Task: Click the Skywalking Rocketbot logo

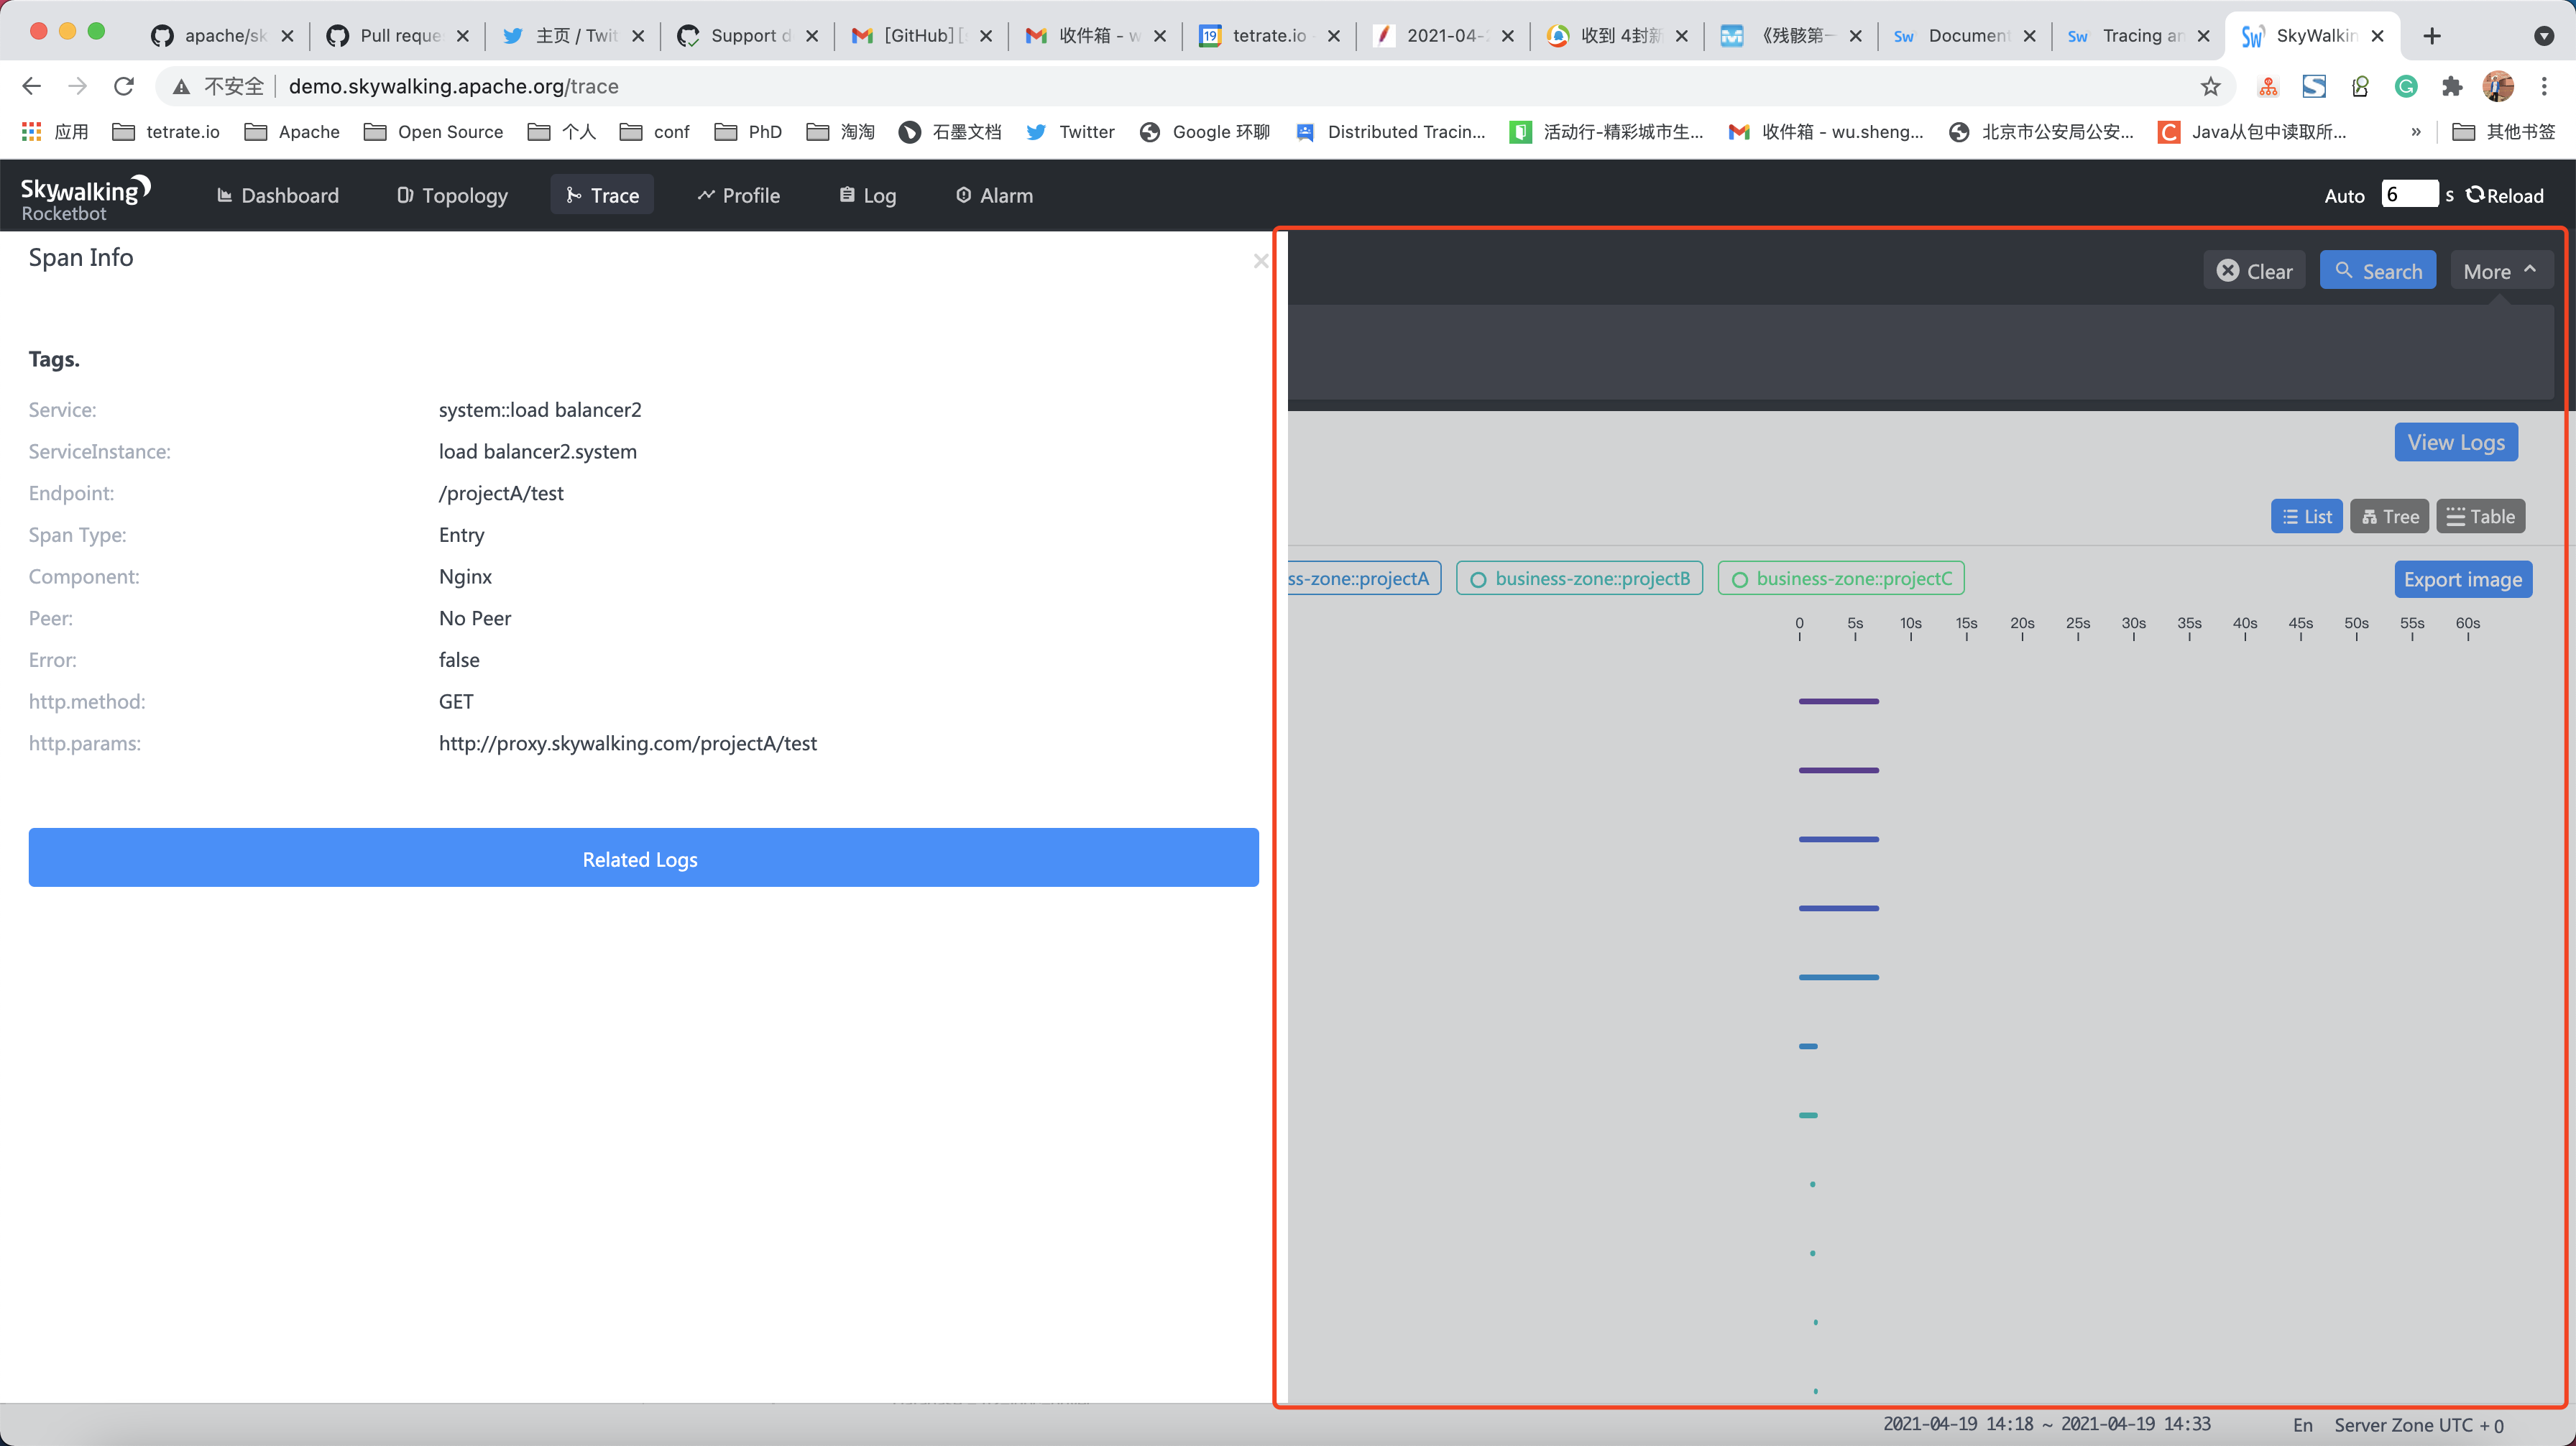Action: (85, 197)
